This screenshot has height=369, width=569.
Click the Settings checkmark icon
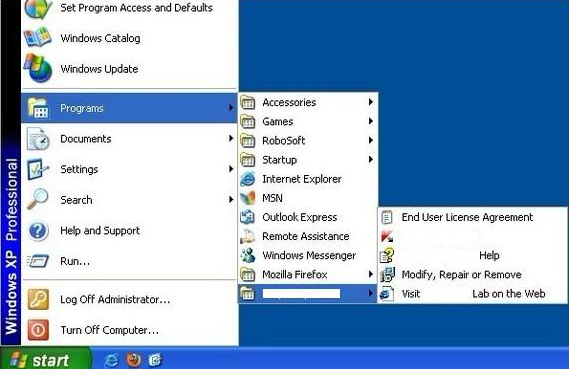point(38,169)
